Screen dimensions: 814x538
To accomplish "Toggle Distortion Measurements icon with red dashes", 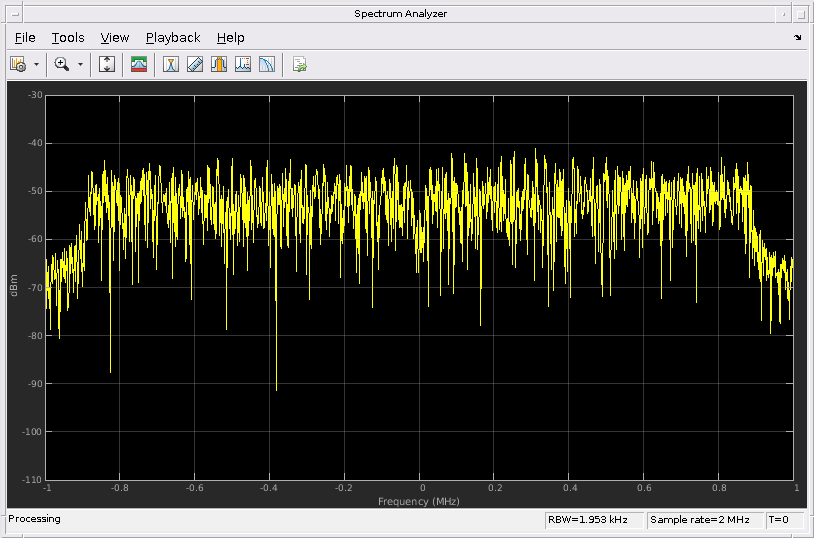I will point(243,64).
